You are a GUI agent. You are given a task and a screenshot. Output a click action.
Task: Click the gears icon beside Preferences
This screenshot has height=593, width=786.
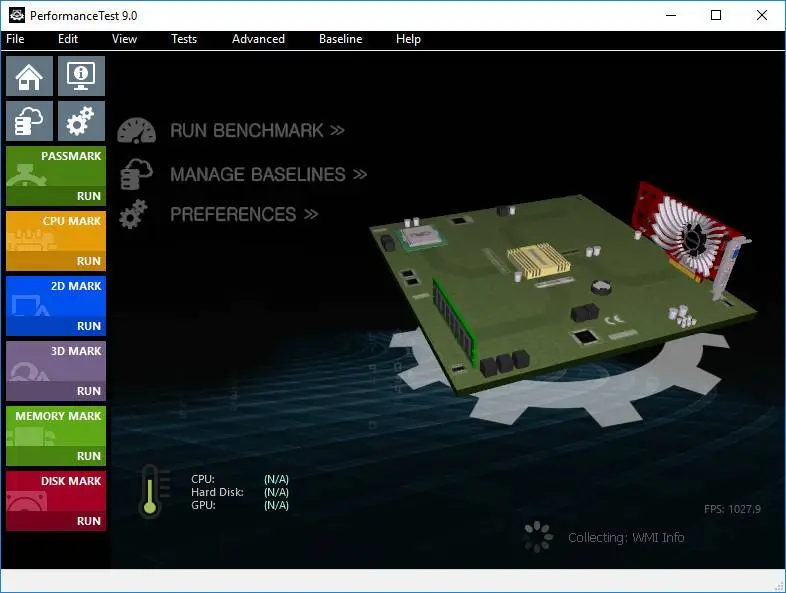point(133,215)
